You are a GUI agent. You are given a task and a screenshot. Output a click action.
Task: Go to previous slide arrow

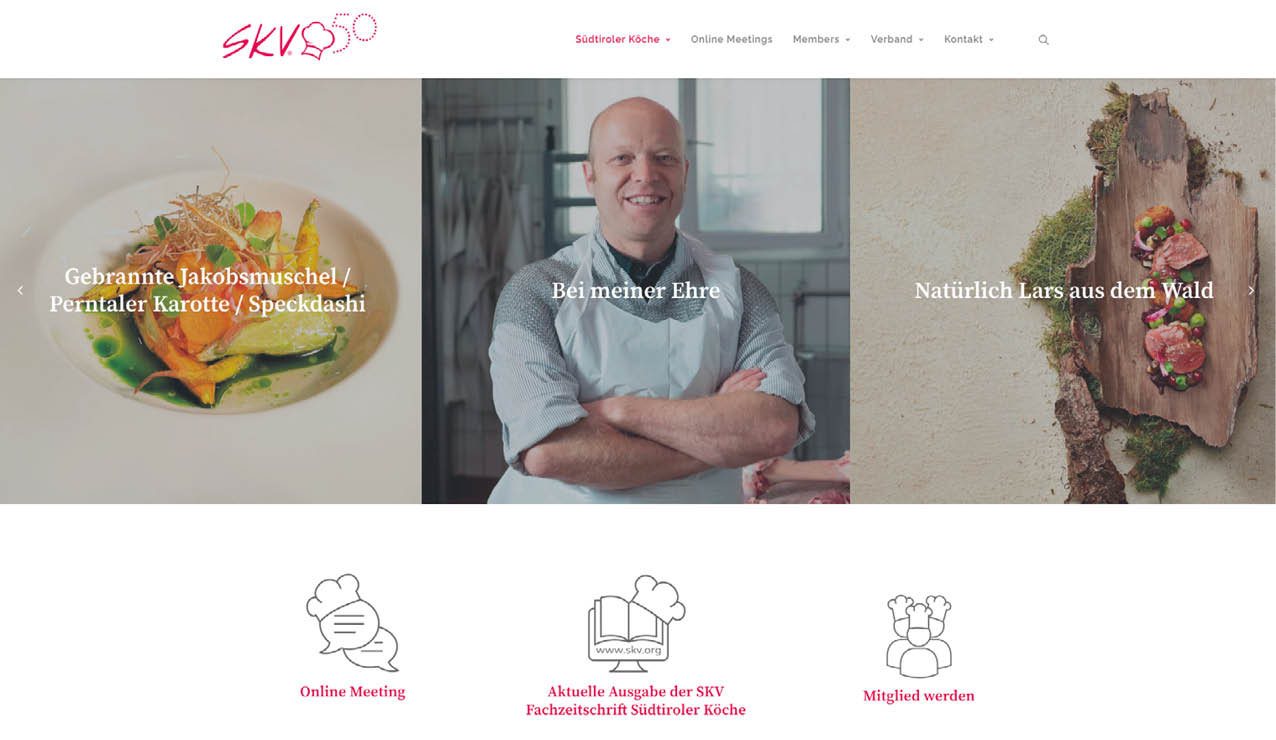[x=20, y=291]
